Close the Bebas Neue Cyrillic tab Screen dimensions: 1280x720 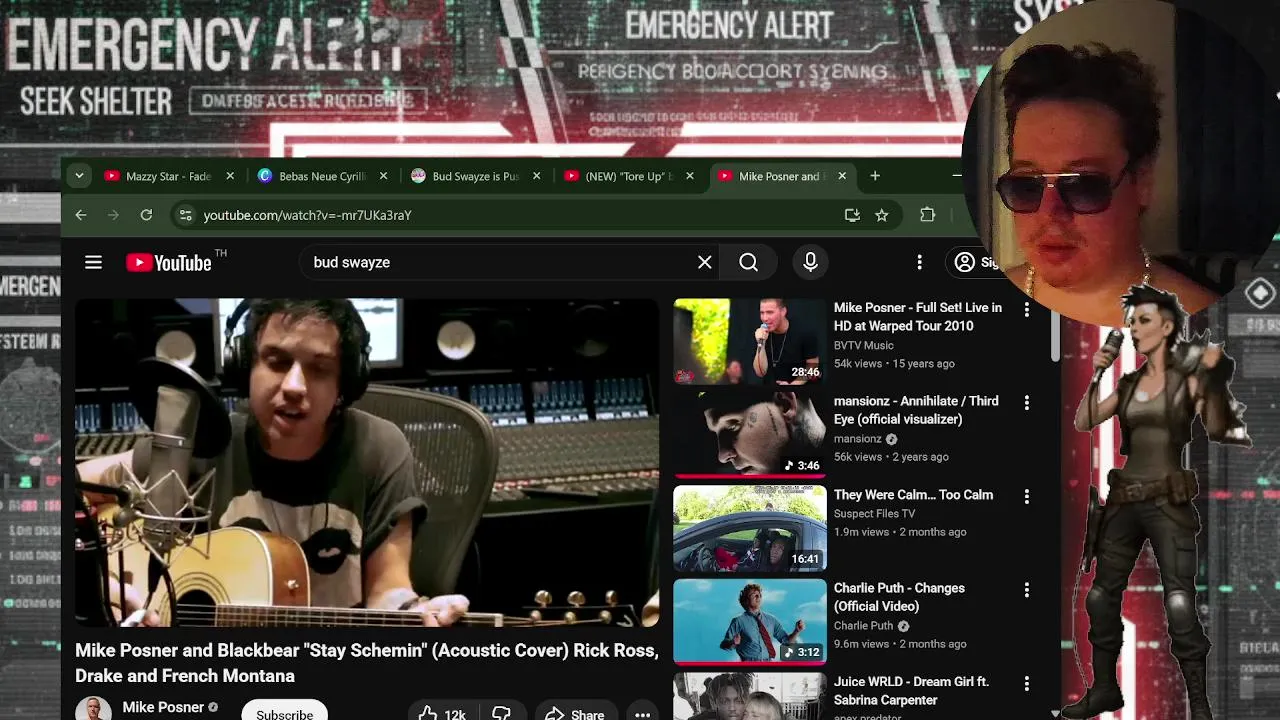pyautogui.click(x=383, y=176)
